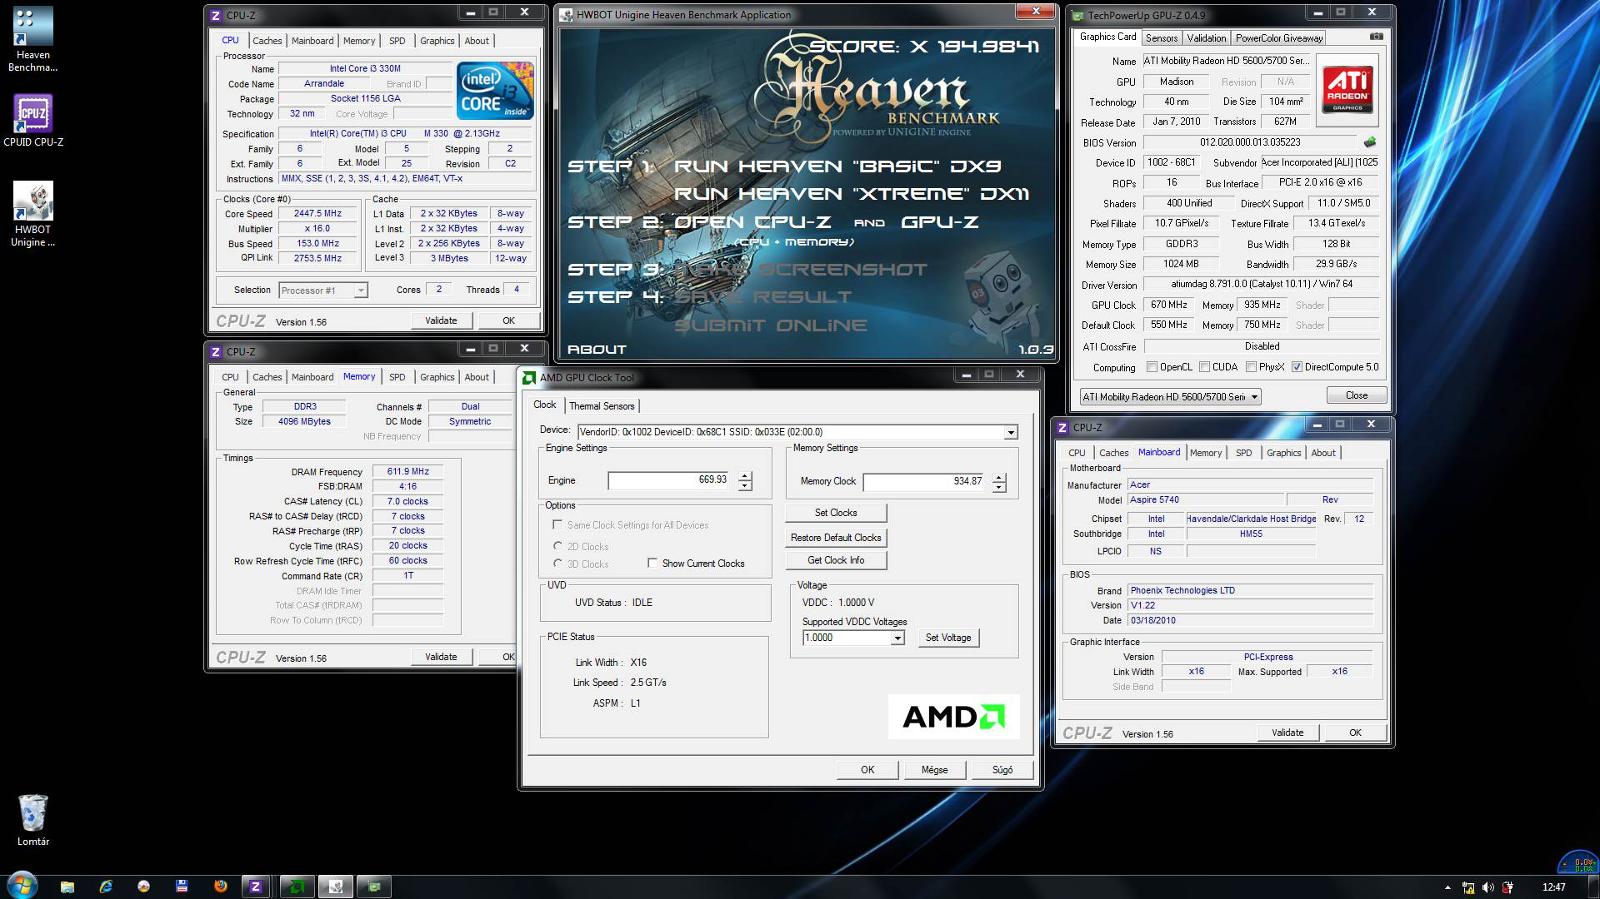Click the AMD logo in GPU Clock Tool
Image resolution: width=1600 pixels, height=899 pixels.
pos(953,716)
